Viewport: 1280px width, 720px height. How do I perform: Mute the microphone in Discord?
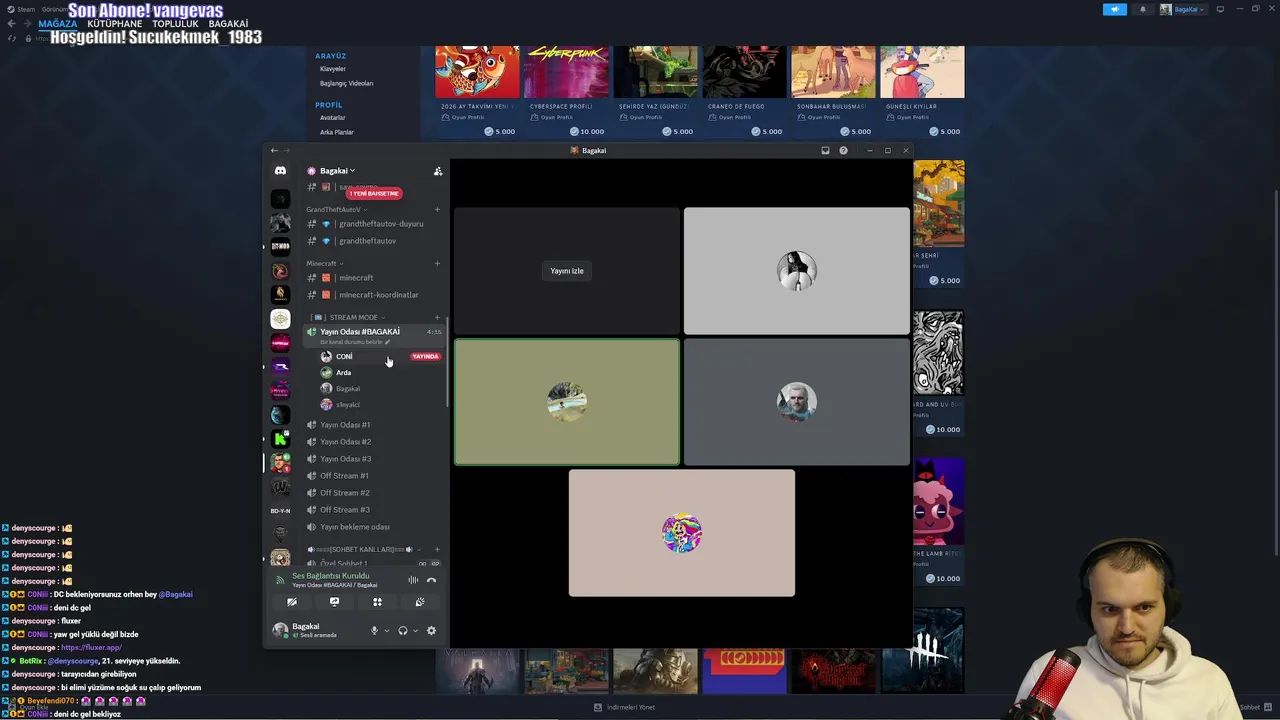coord(375,631)
